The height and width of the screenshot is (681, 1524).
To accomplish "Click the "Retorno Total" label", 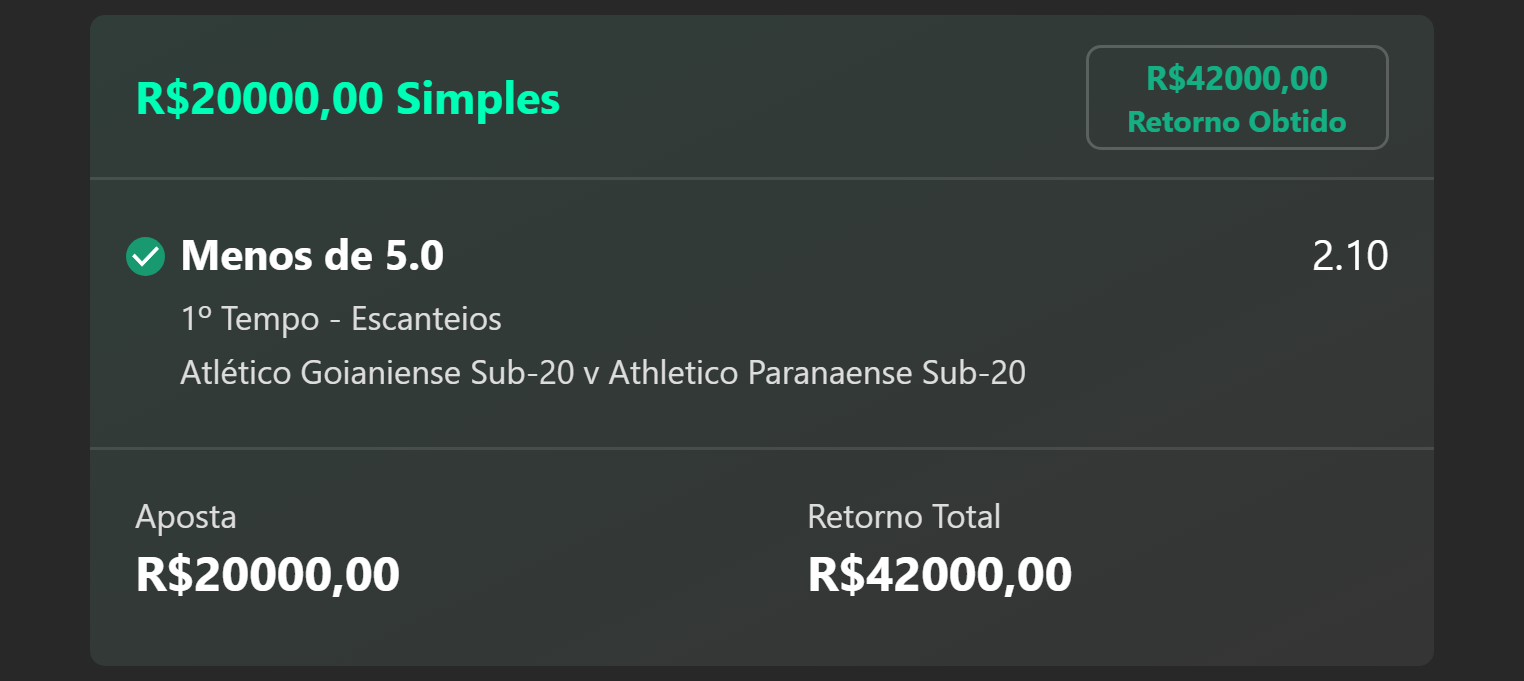I will click(x=904, y=517).
